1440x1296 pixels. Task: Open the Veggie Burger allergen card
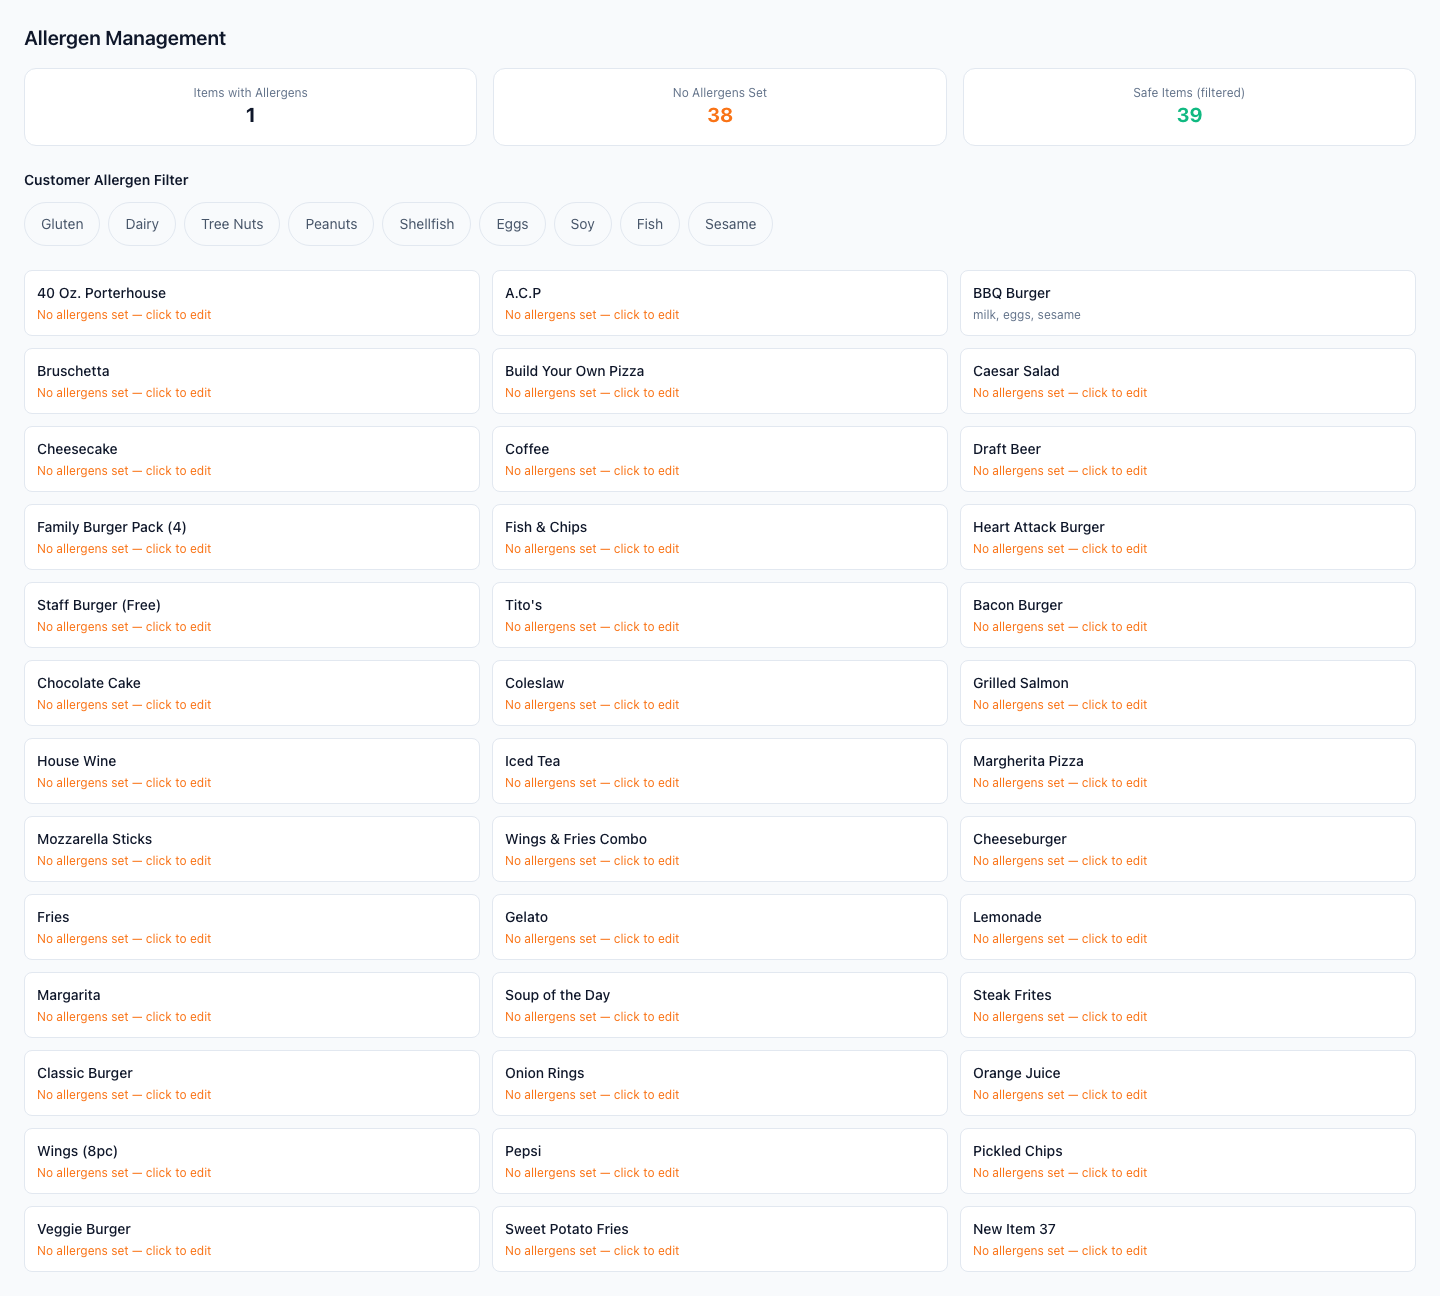click(x=252, y=1239)
